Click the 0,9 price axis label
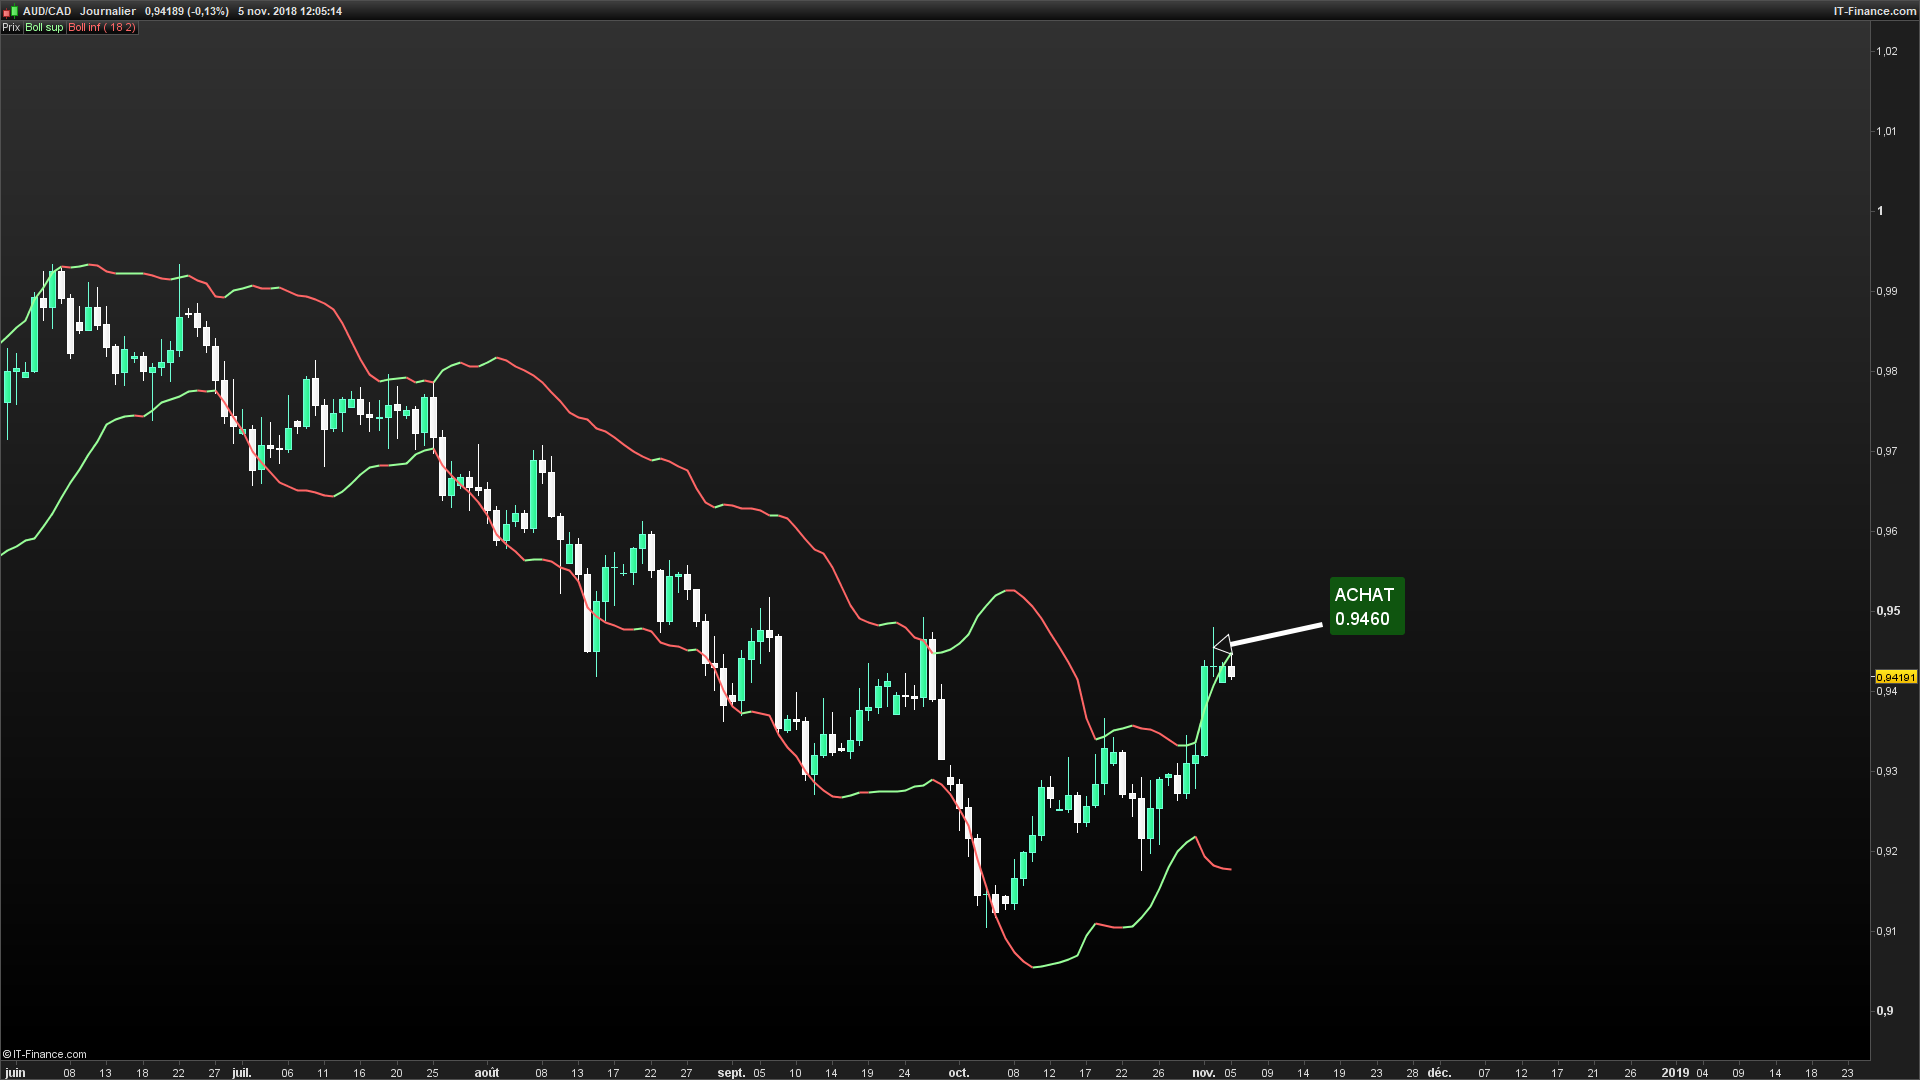Viewport: 1920px width, 1080px height. (x=1885, y=1010)
